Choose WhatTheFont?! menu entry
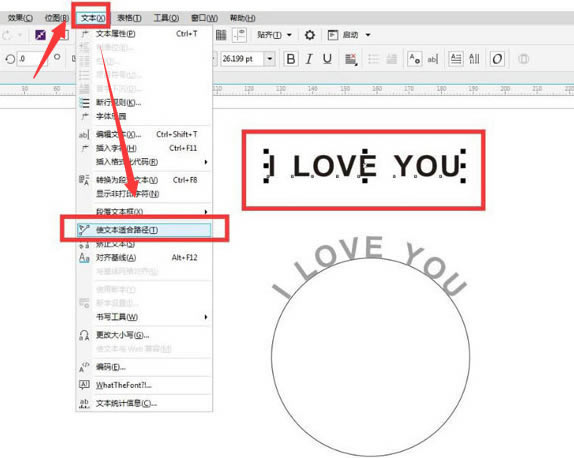The width and height of the screenshot is (574, 458). click(144, 385)
